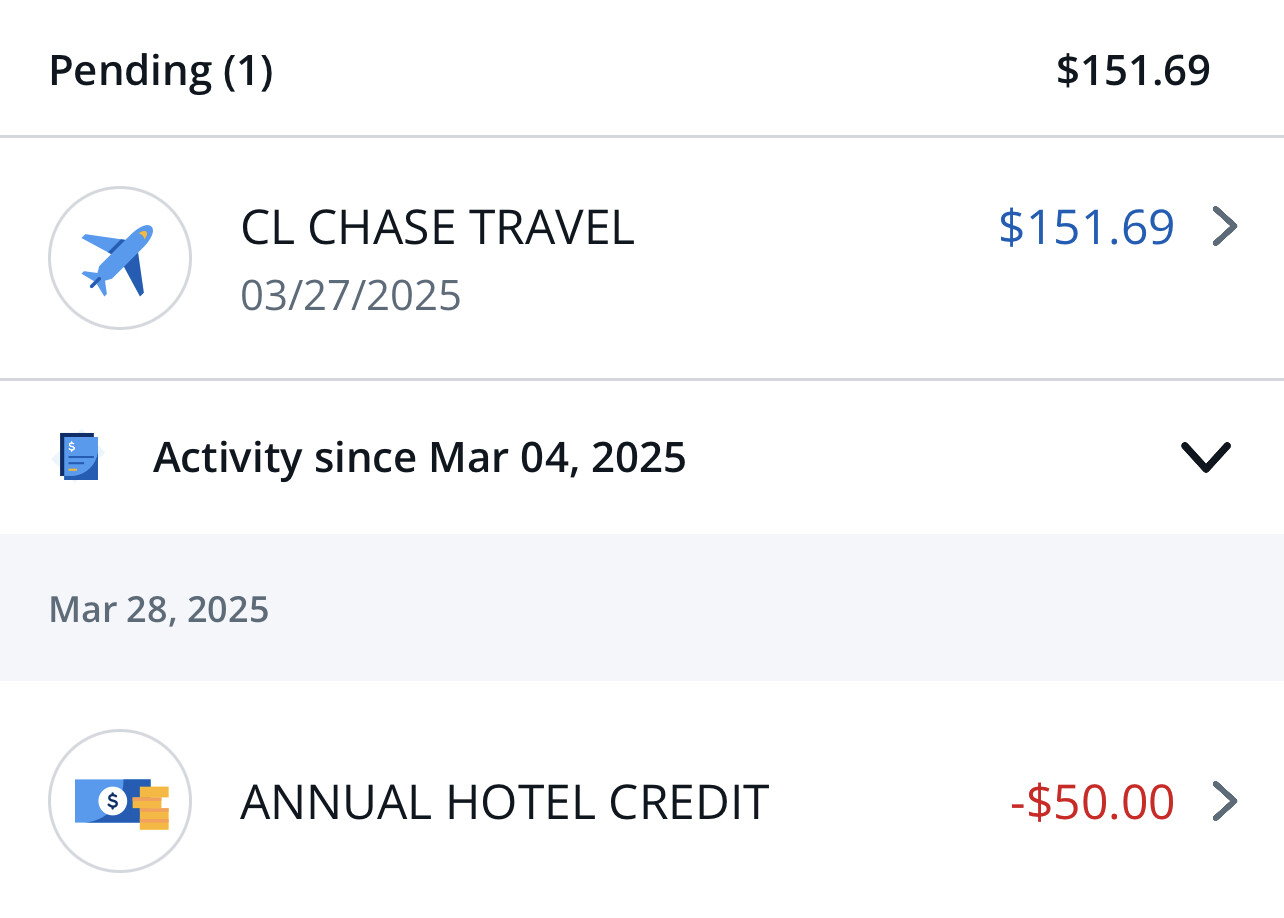Select the money and coins credit icon
The image size is (1284, 918).
[119, 801]
